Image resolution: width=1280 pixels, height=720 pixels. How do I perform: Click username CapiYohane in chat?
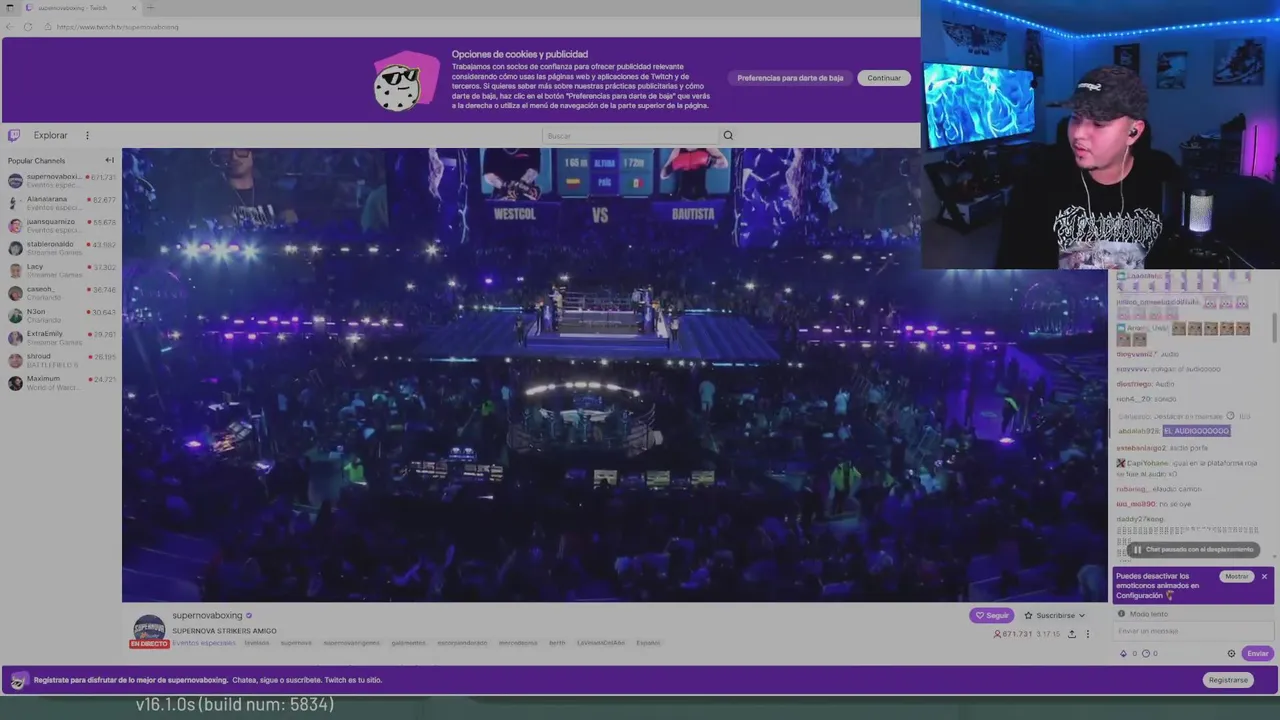tap(1148, 463)
